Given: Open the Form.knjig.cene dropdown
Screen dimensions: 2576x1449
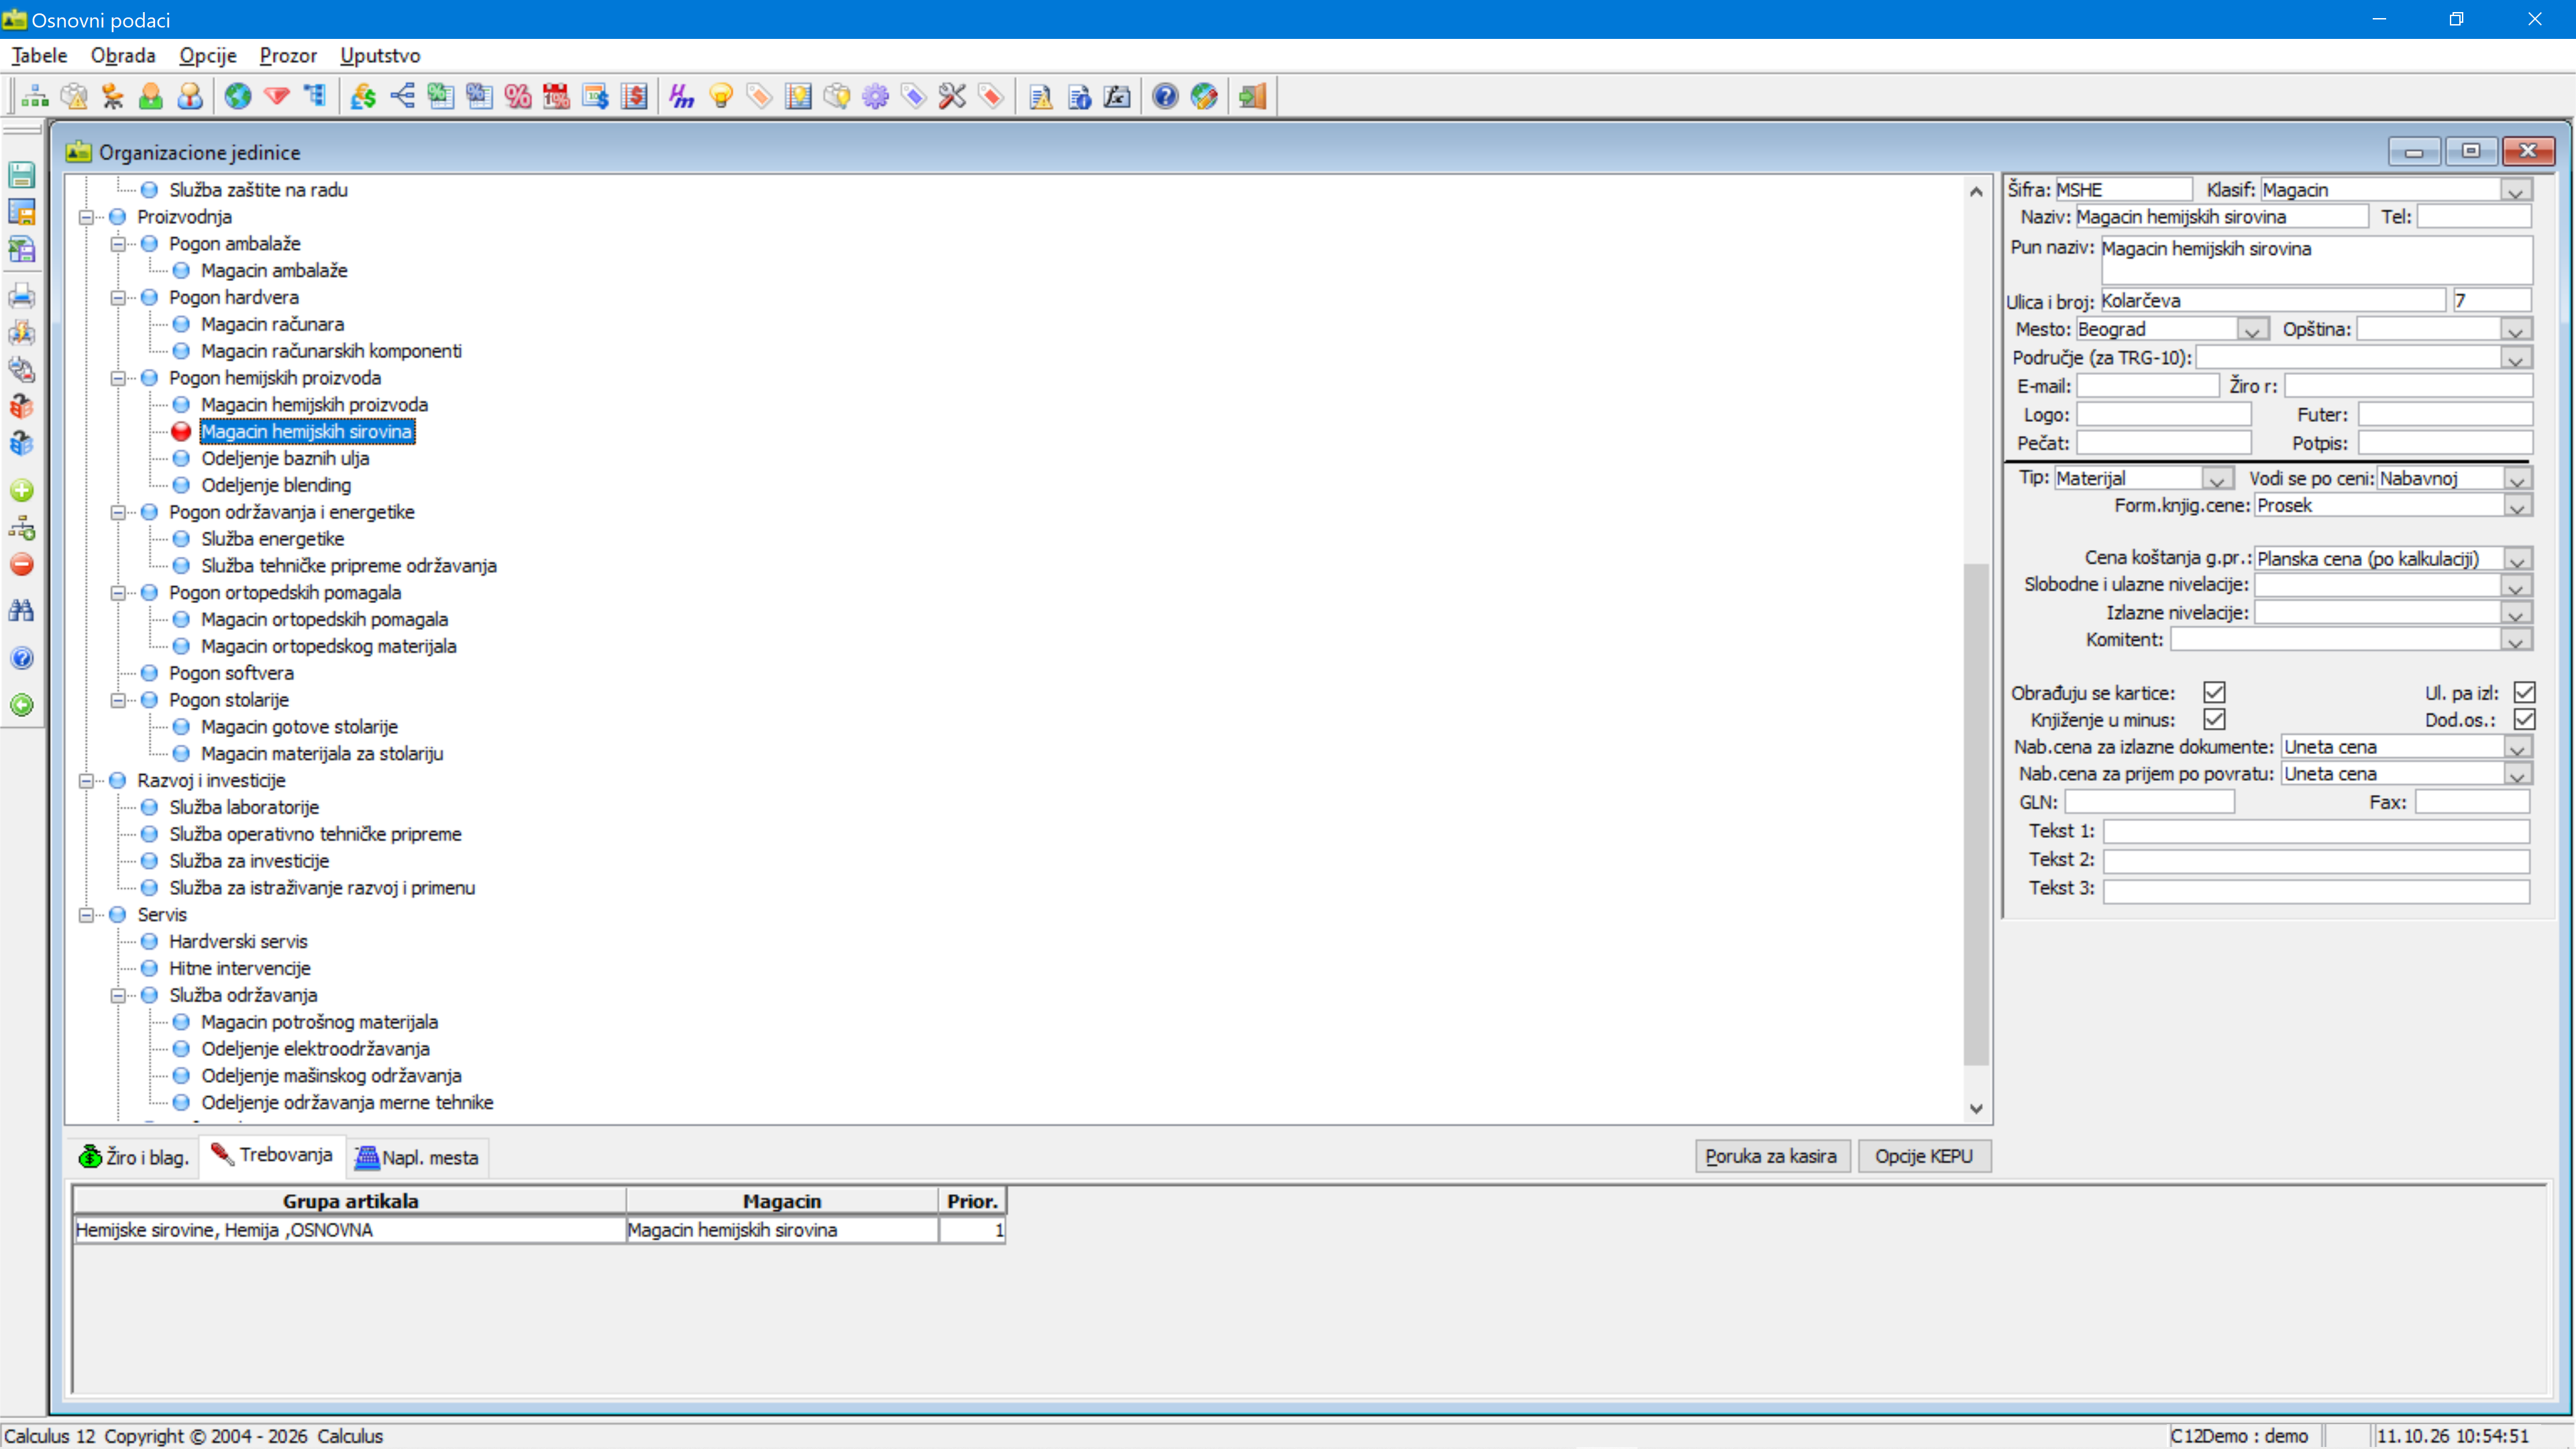Looking at the screenshot, I should coord(2516,506).
